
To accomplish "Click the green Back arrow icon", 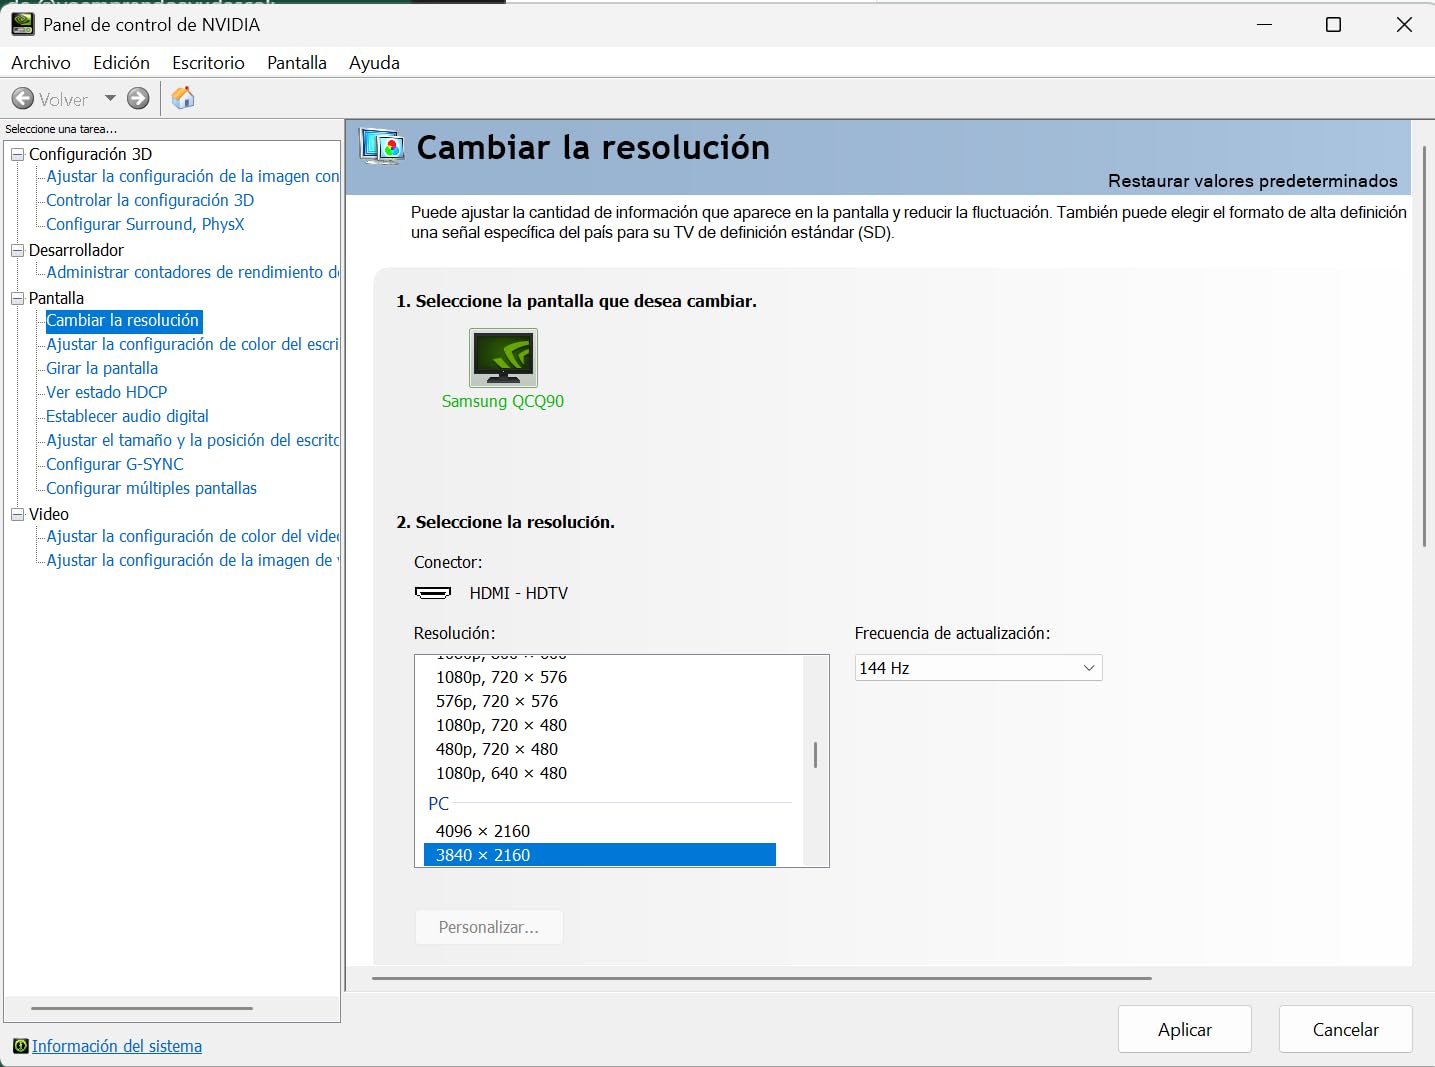I will tap(23, 99).
